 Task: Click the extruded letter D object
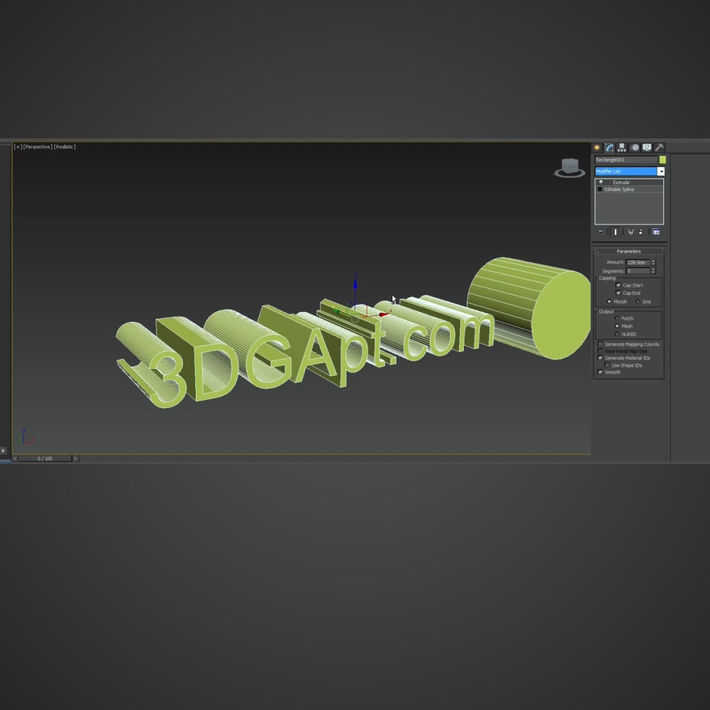[199, 358]
